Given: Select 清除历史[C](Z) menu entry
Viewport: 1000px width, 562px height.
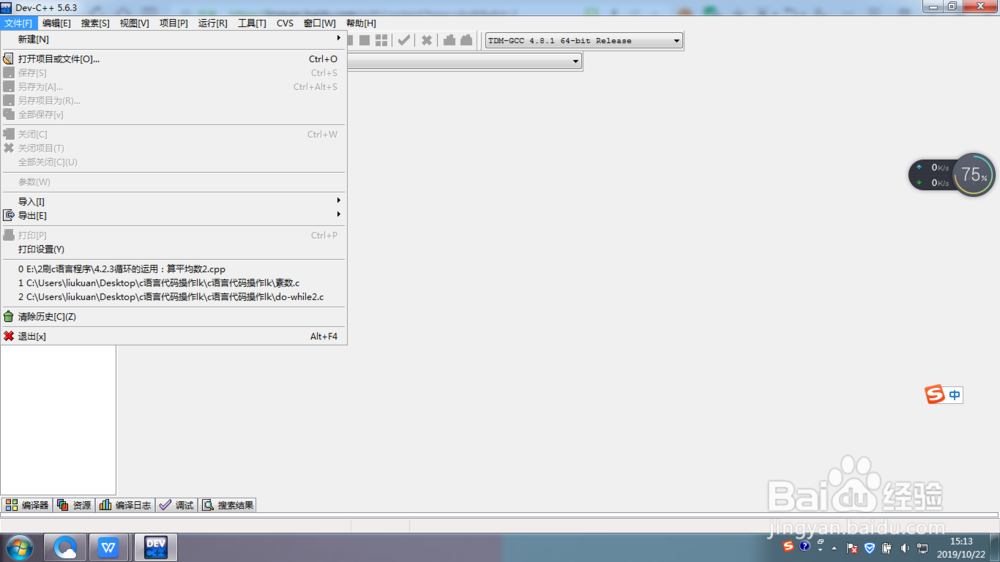Looking at the screenshot, I should tap(173, 316).
